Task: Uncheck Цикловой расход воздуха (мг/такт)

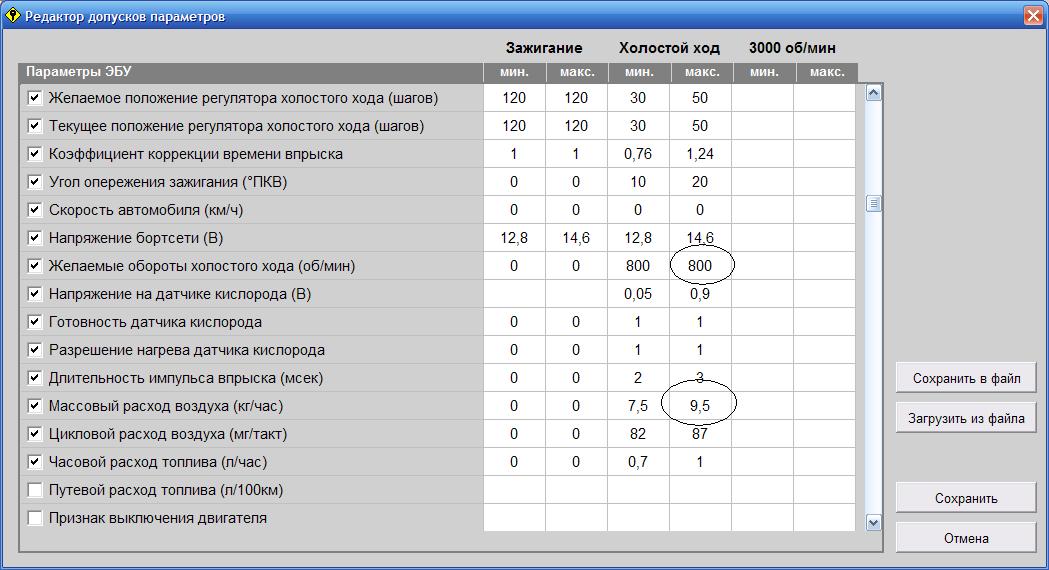Action: (x=35, y=434)
